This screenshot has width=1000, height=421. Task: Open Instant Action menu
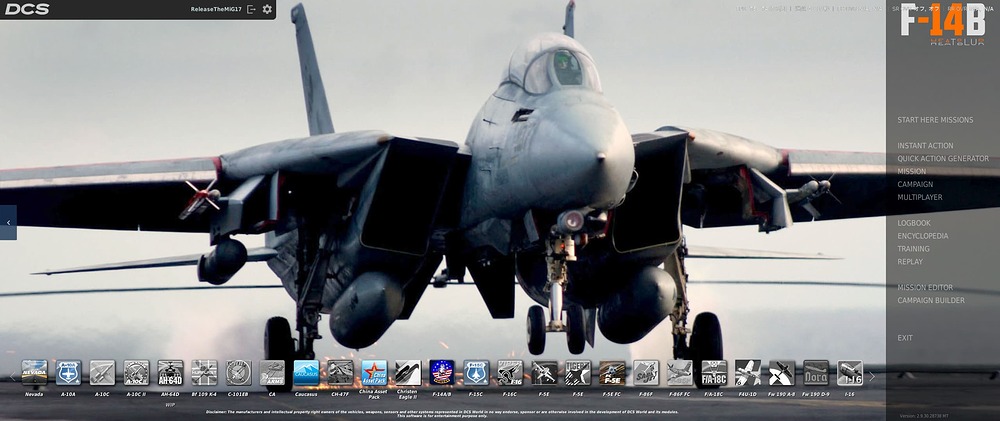(925, 145)
